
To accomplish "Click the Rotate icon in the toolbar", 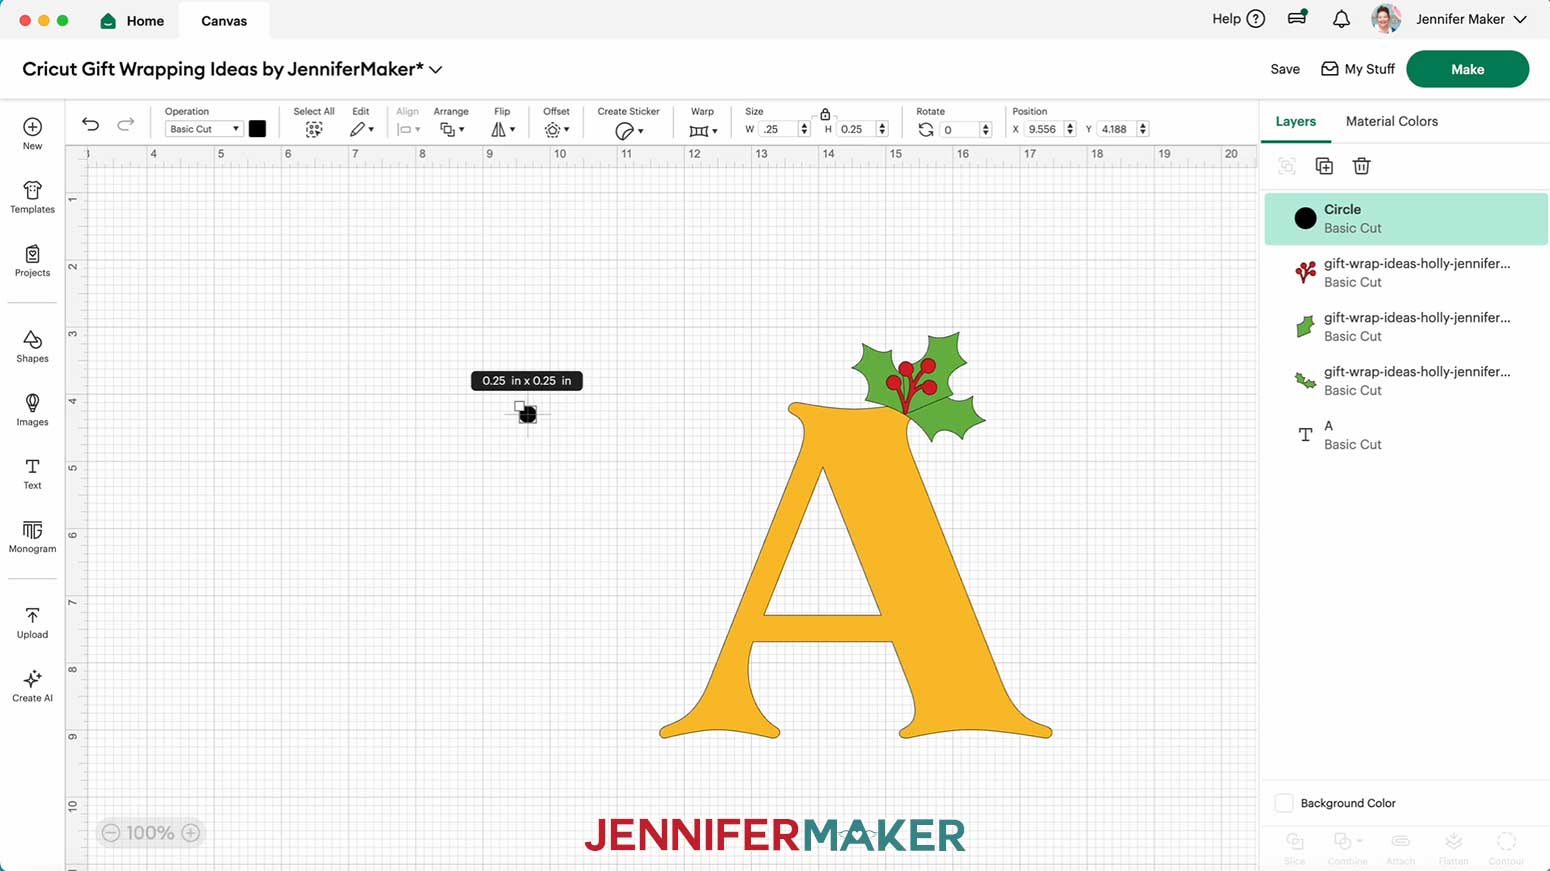I will coord(926,130).
